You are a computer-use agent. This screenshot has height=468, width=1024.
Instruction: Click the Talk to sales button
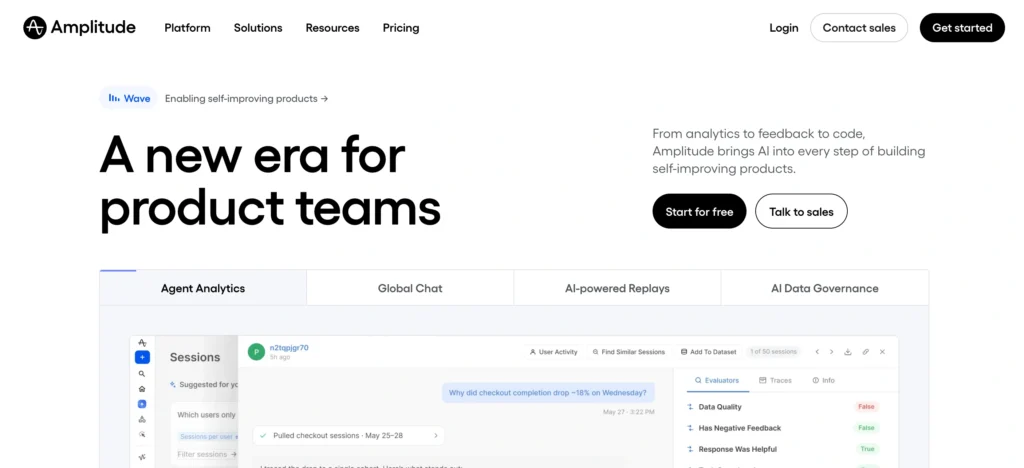(x=801, y=211)
